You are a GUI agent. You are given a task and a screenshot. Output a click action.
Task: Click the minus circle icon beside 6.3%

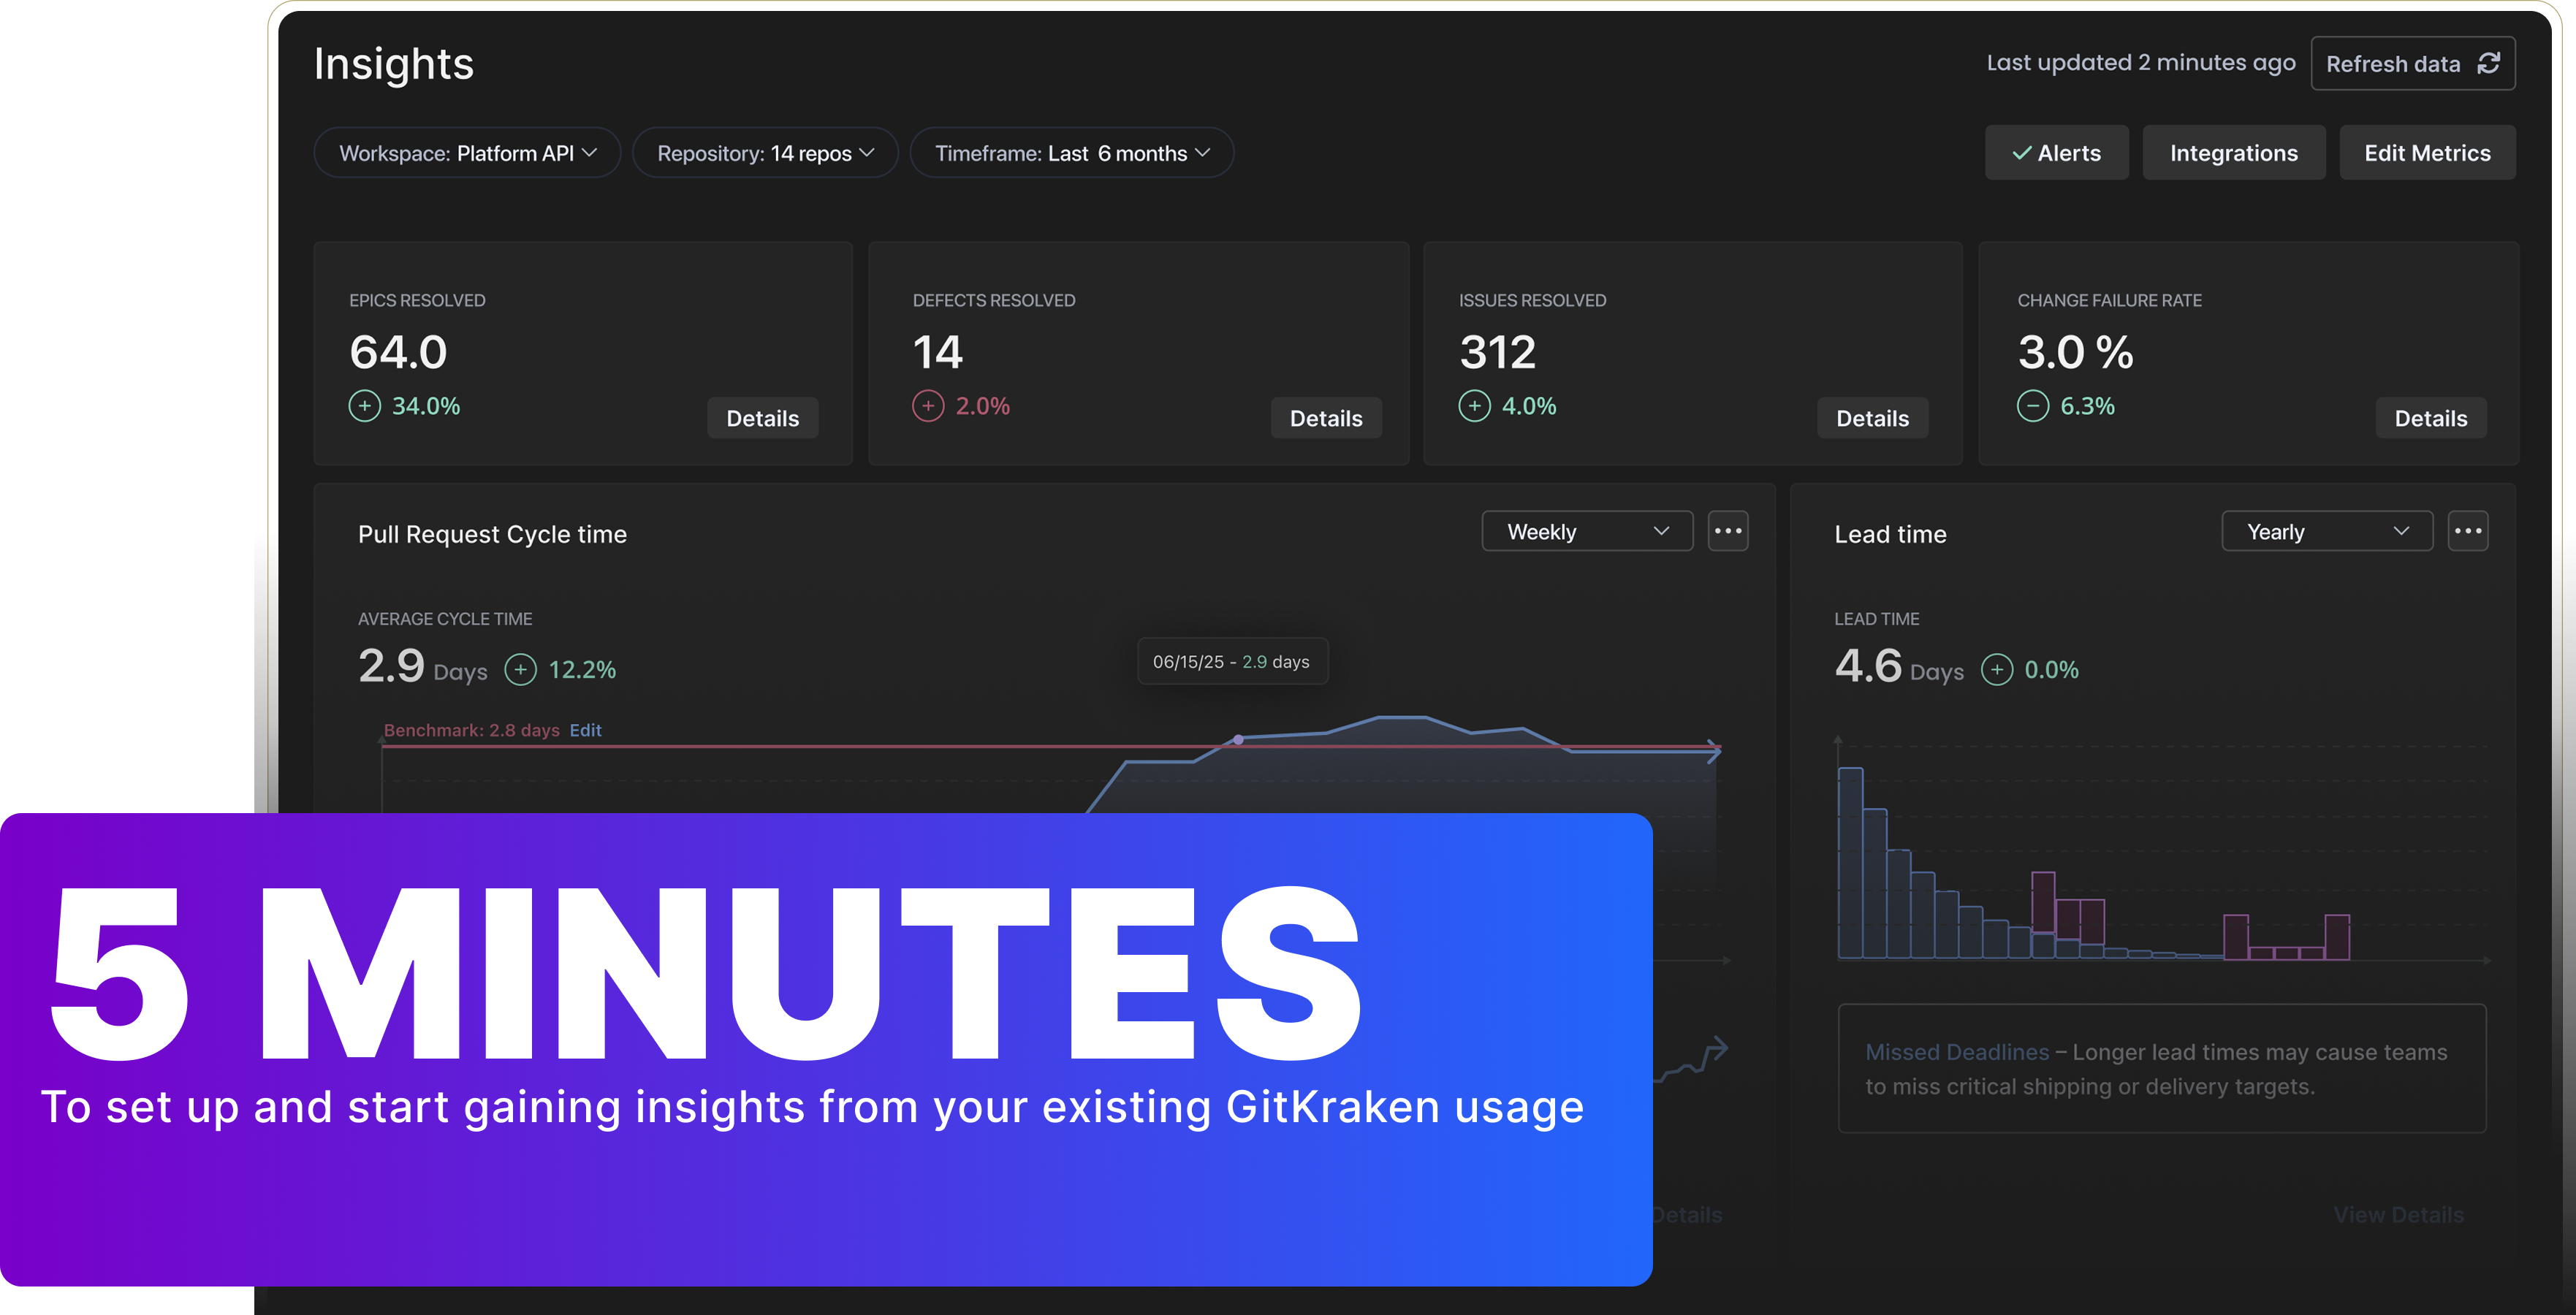2033,406
